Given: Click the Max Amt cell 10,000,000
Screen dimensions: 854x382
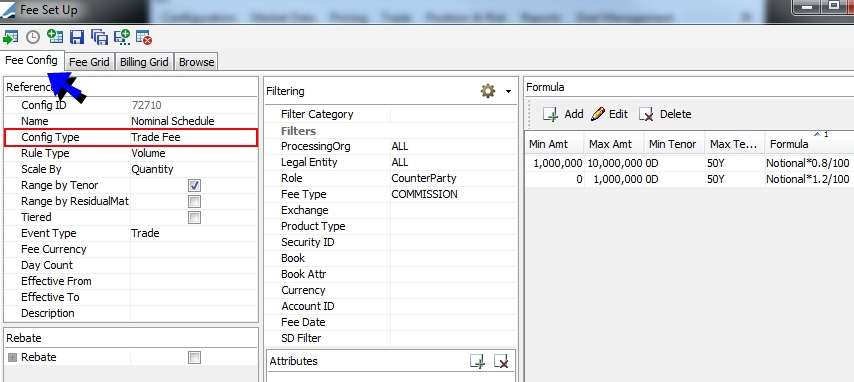Looking at the screenshot, I should 614,163.
